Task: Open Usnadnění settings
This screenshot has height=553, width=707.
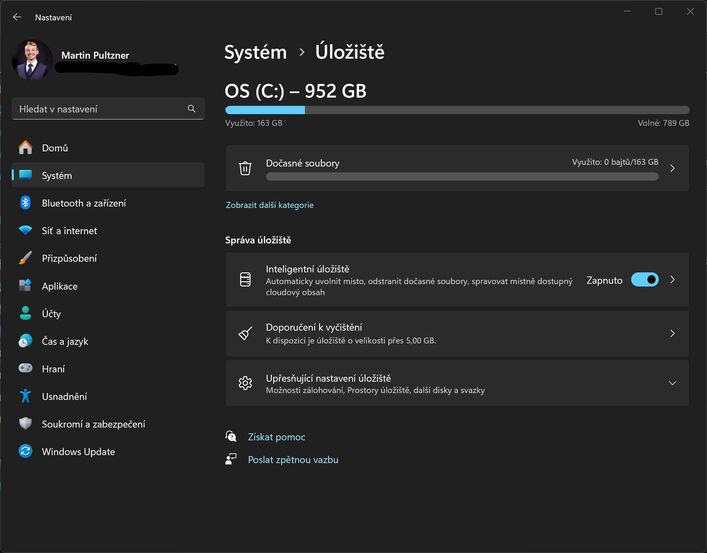Action: point(108,396)
